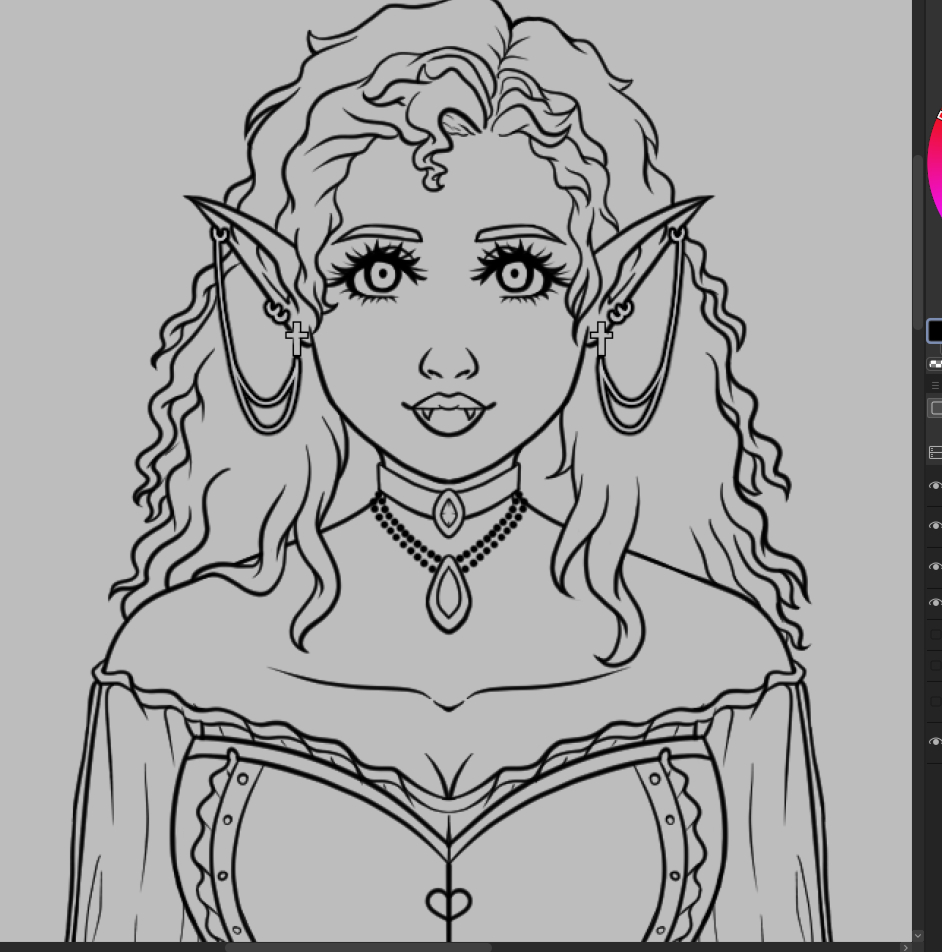Click the three-line panel menu icon

pyautogui.click(x=936, y=385)
